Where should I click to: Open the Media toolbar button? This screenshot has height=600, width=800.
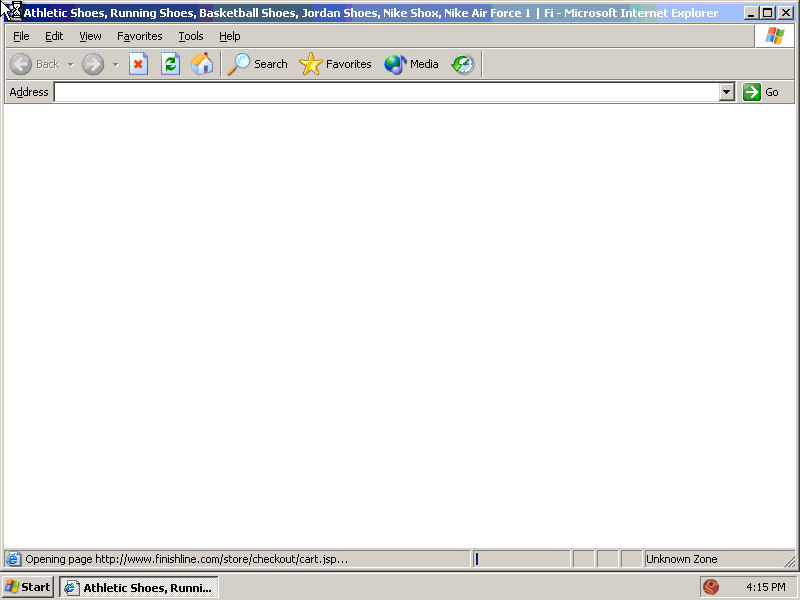[411, 64]
